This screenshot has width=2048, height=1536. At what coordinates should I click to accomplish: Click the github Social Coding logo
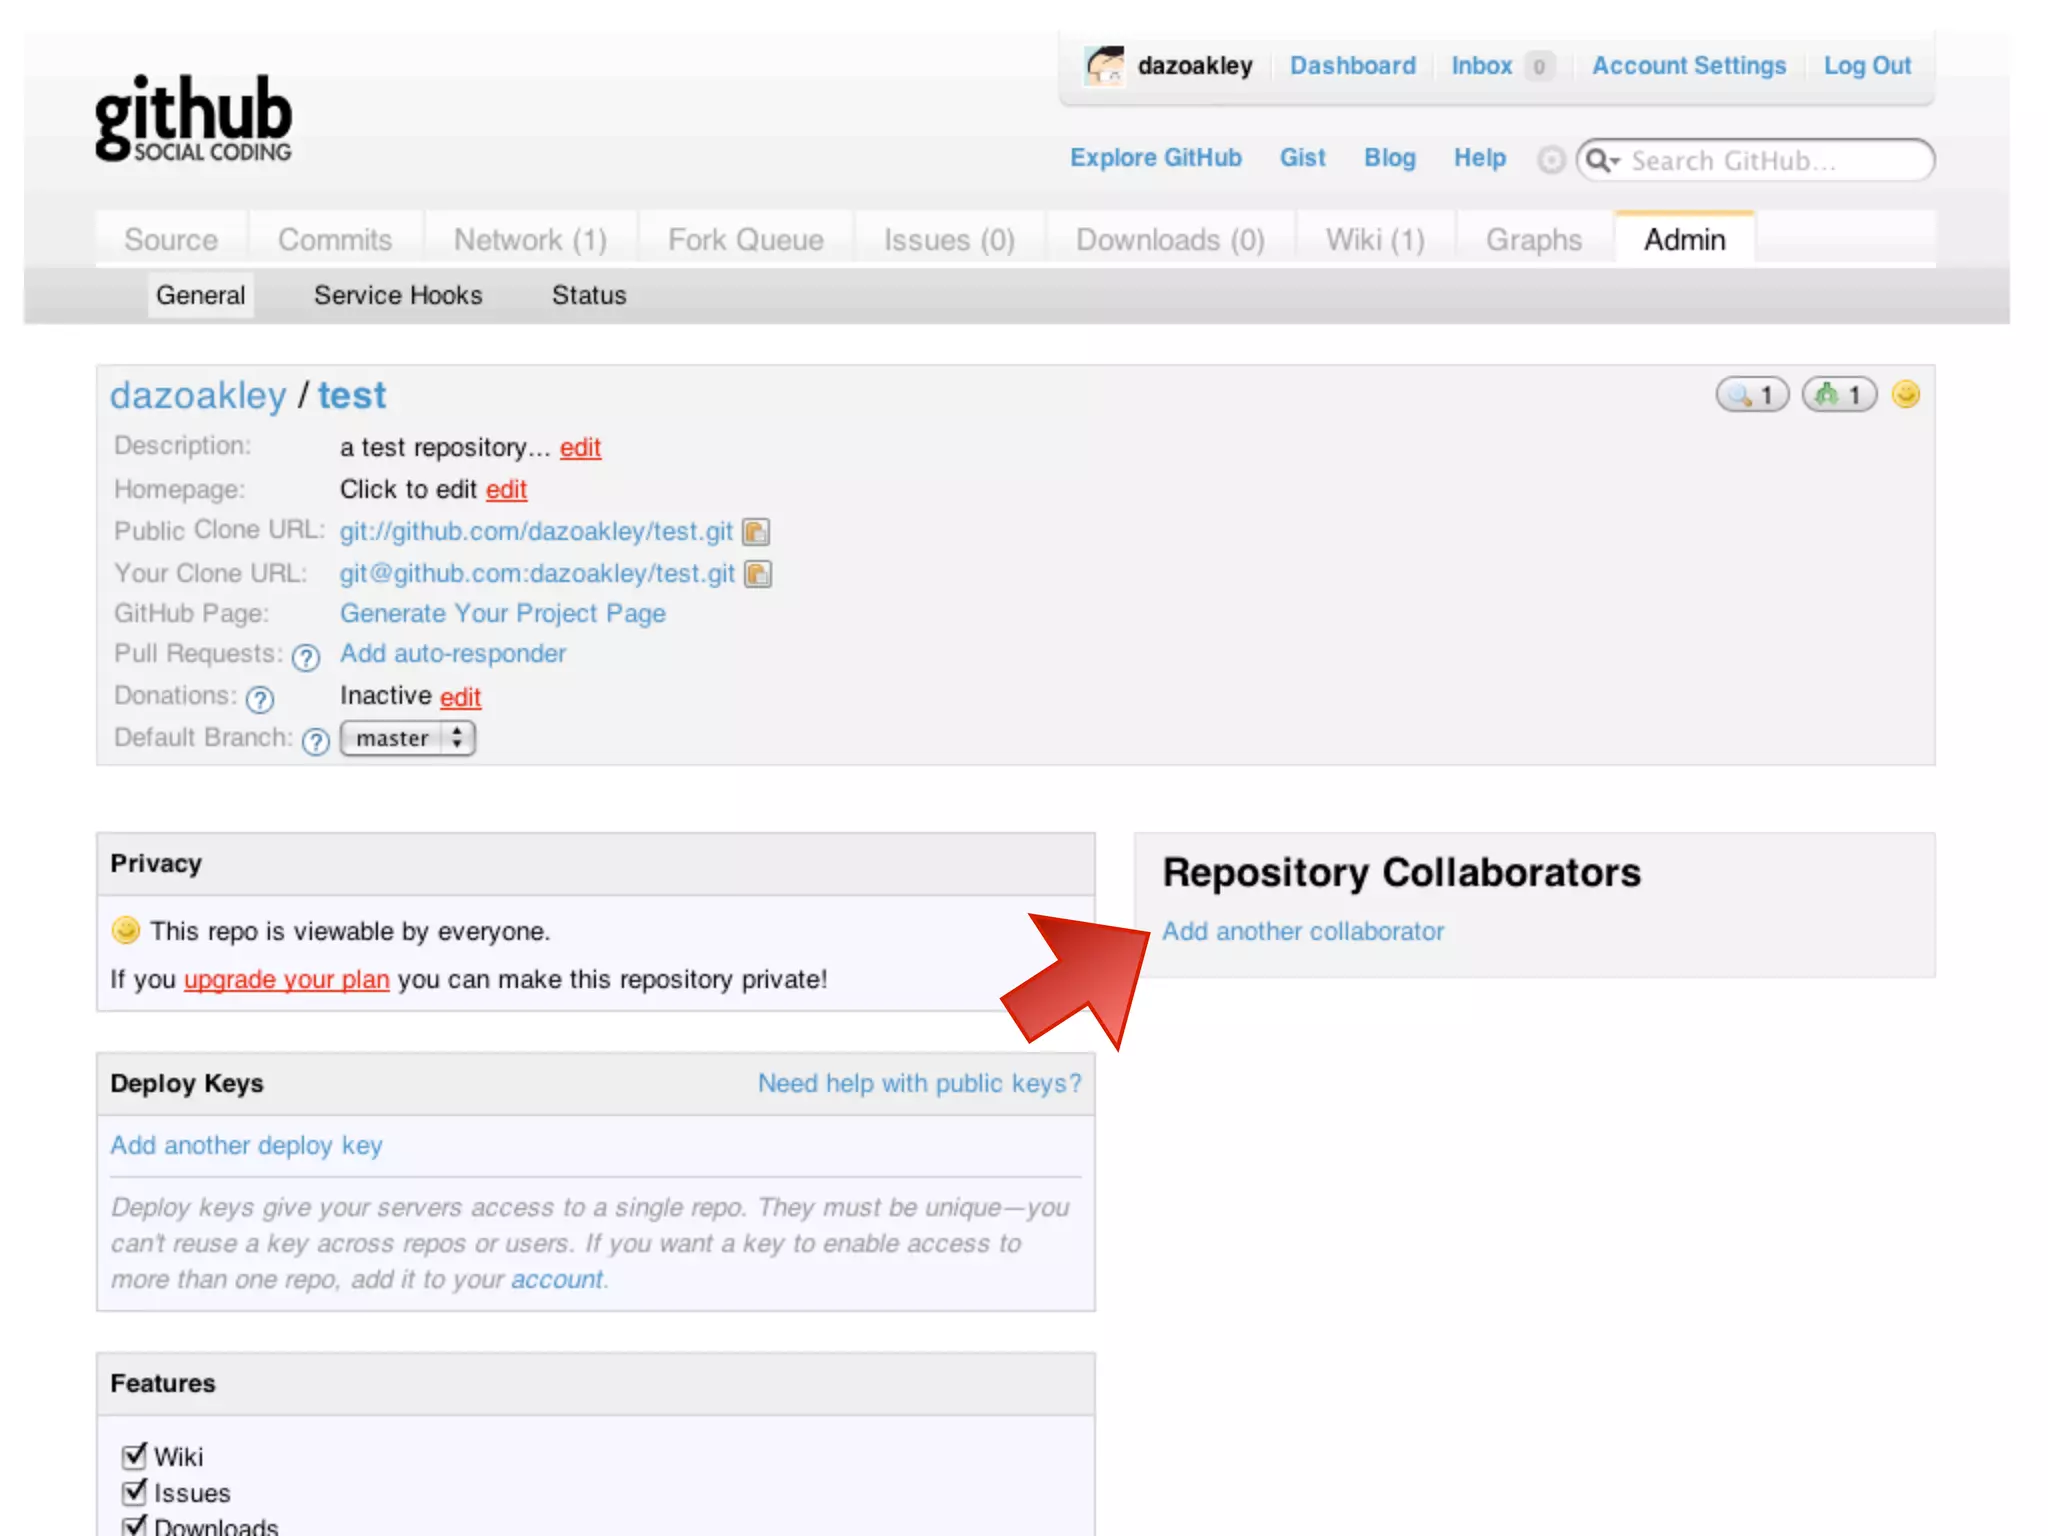[x=193, y=118]
